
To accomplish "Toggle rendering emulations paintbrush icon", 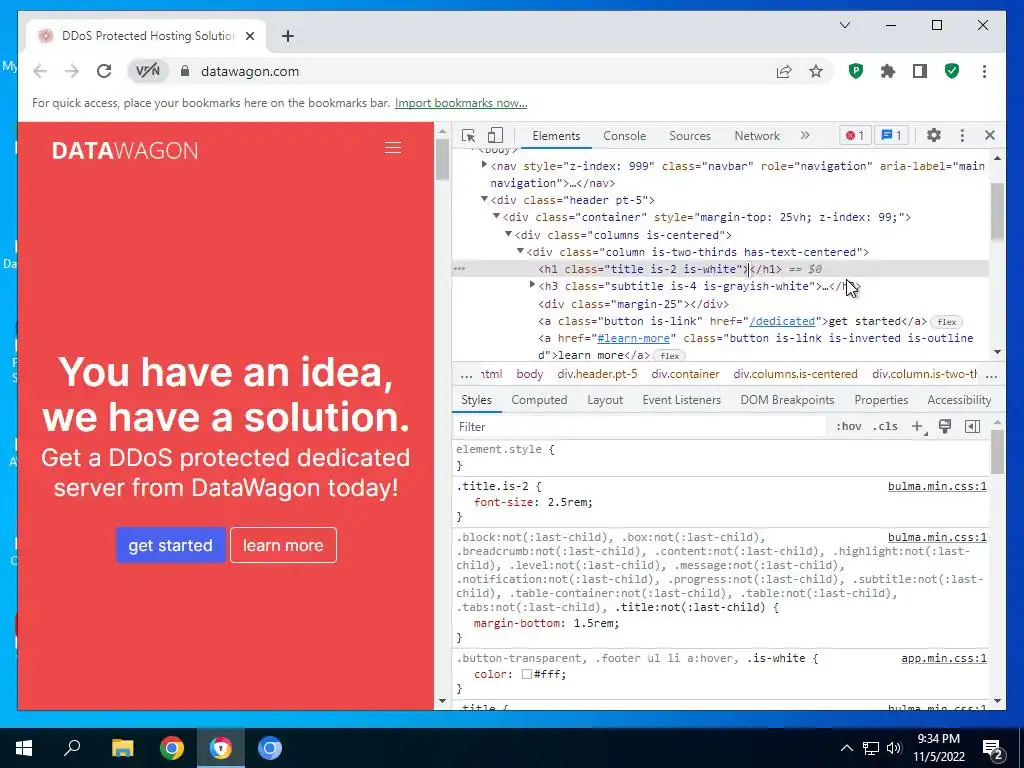I will point(944,426).
